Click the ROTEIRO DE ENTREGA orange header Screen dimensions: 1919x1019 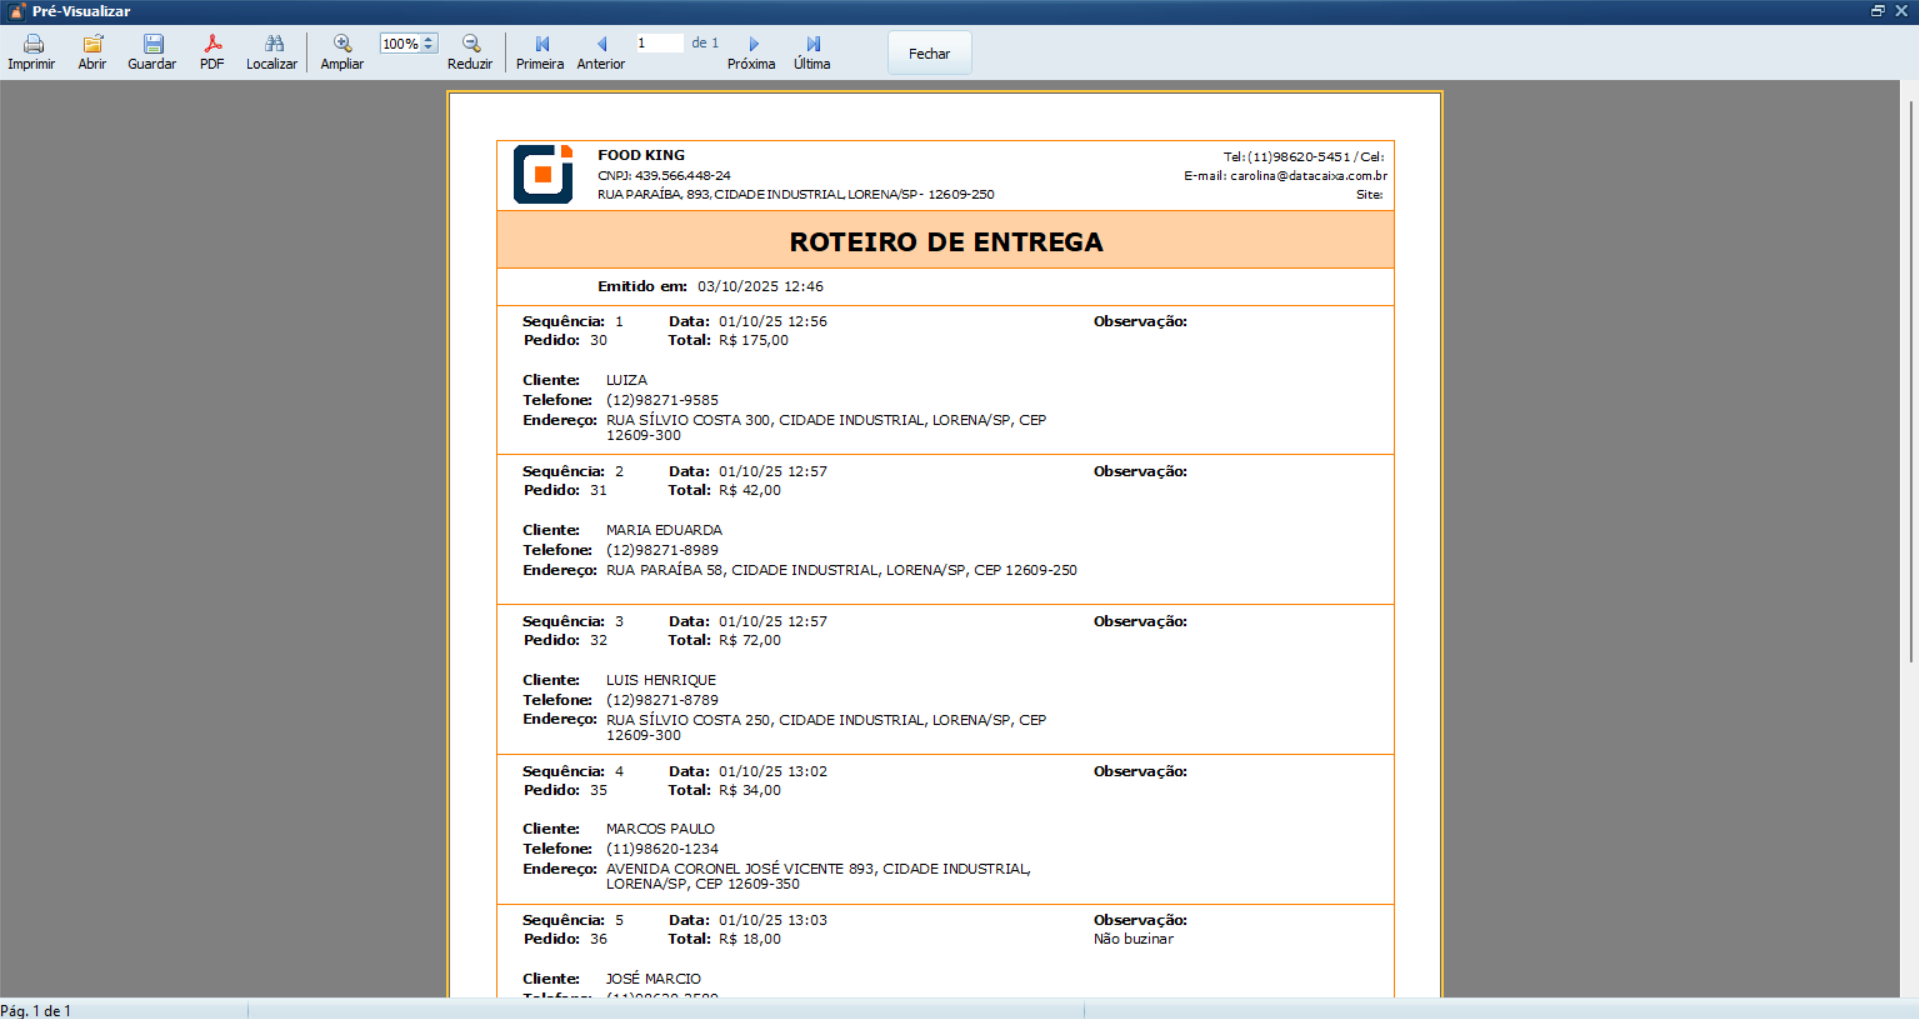(945, 241)
